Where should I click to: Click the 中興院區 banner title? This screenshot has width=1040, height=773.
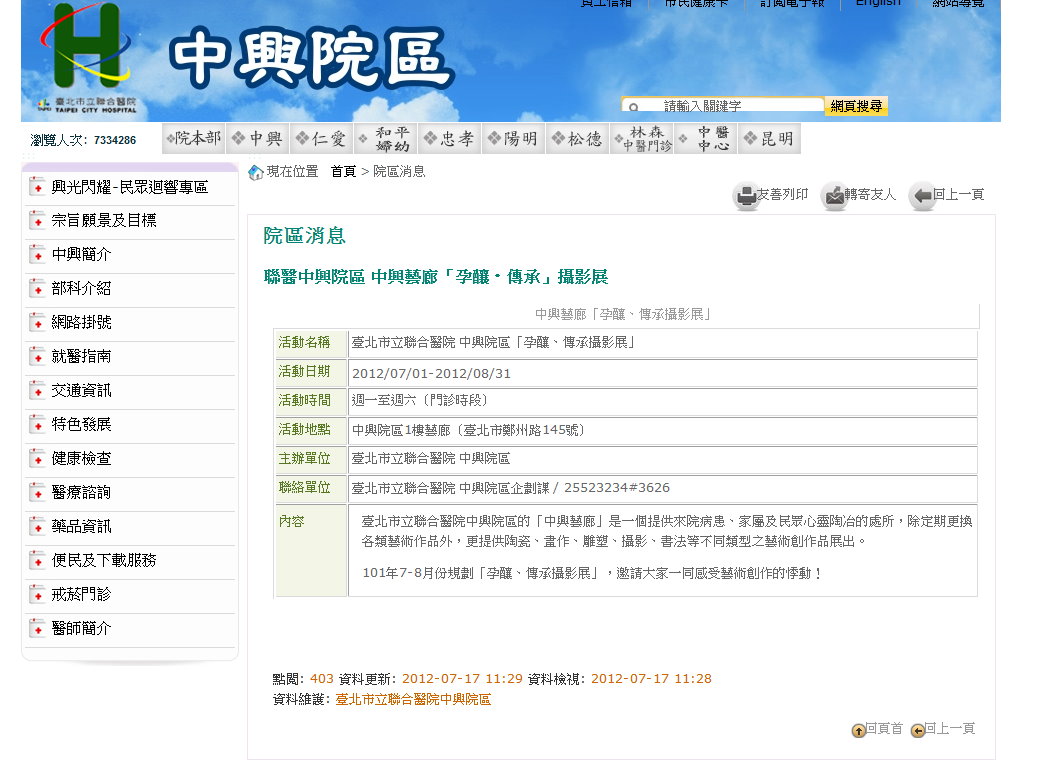(x=311, y=59)
